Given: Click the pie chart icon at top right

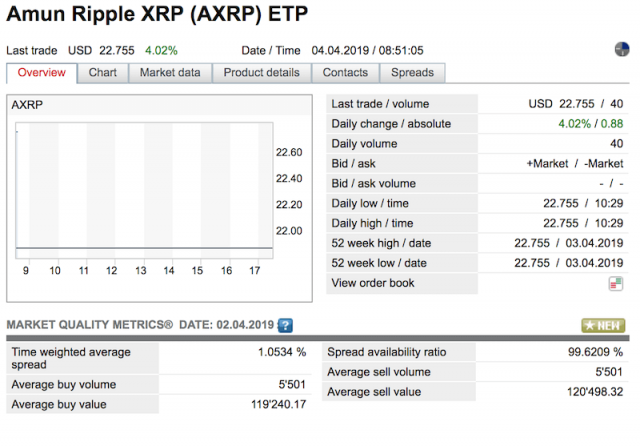Looking at the screenshot, I should coord(622,49).
